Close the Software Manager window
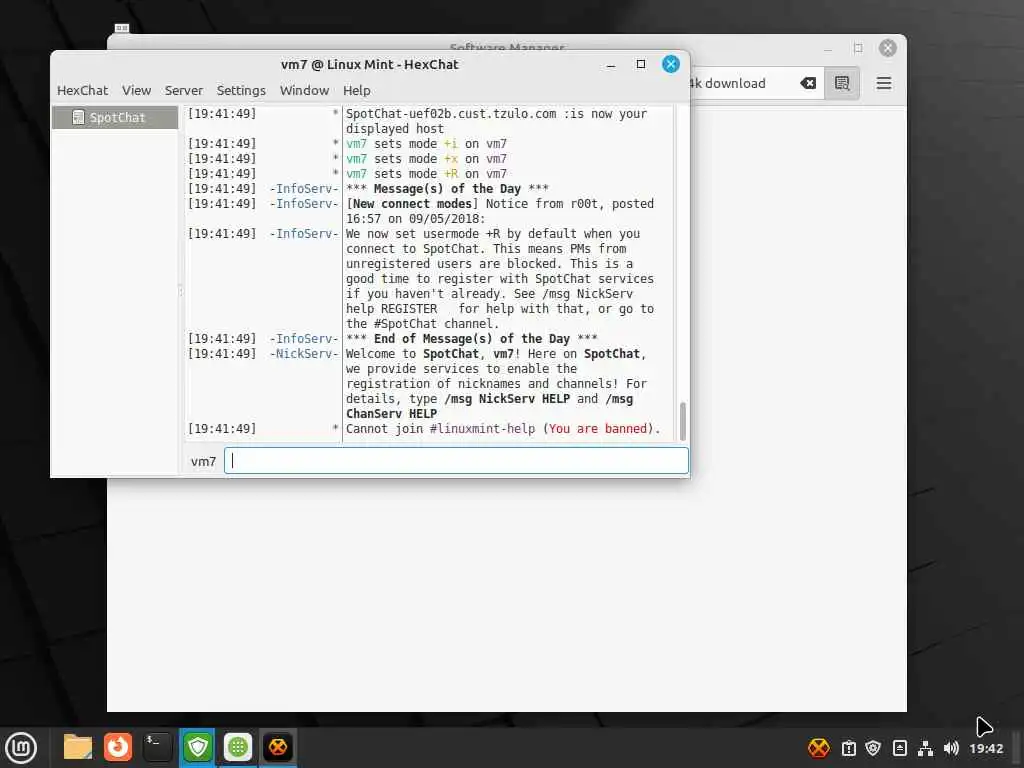The width and height of the screenshot is (1024, 768). (888, 48)
